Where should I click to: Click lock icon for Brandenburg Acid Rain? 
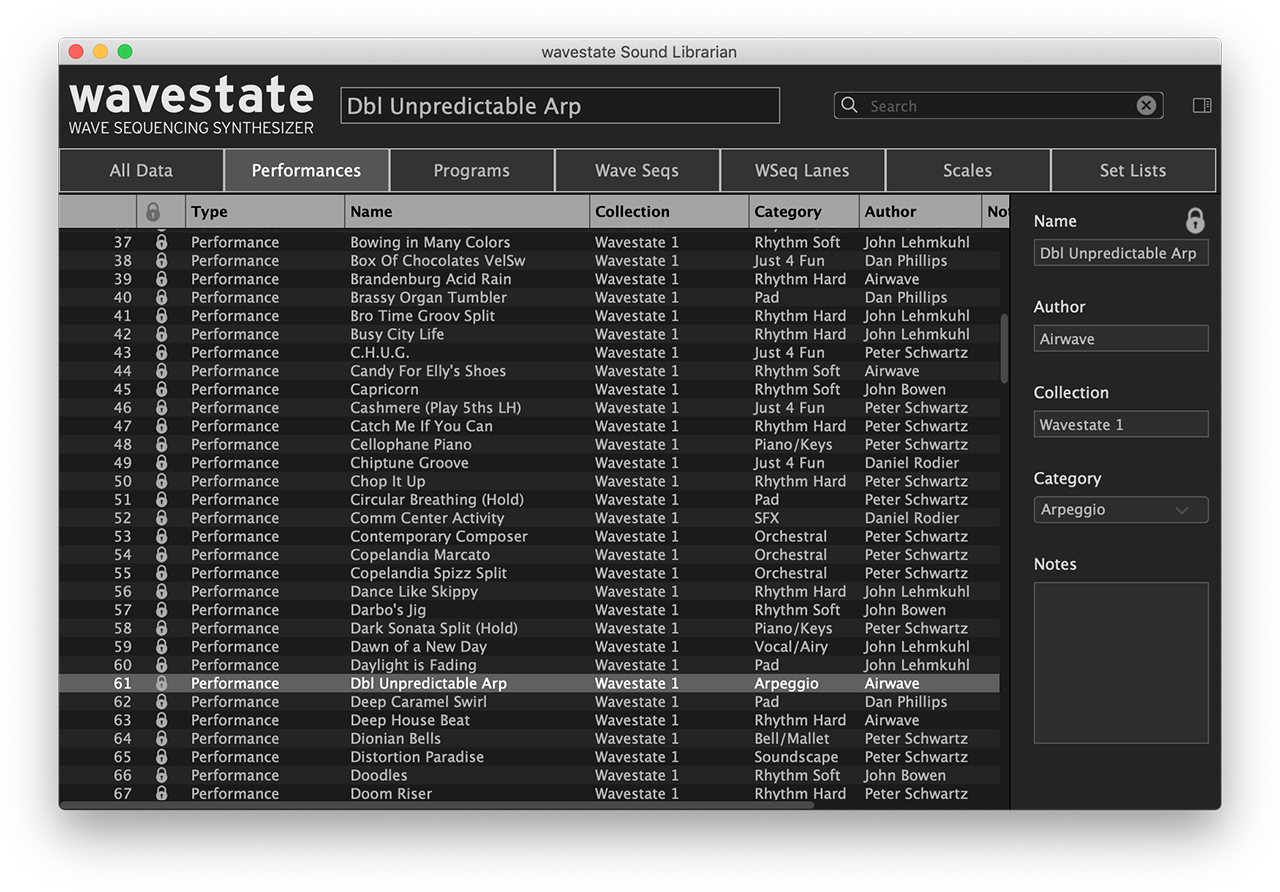pos(161,279)
